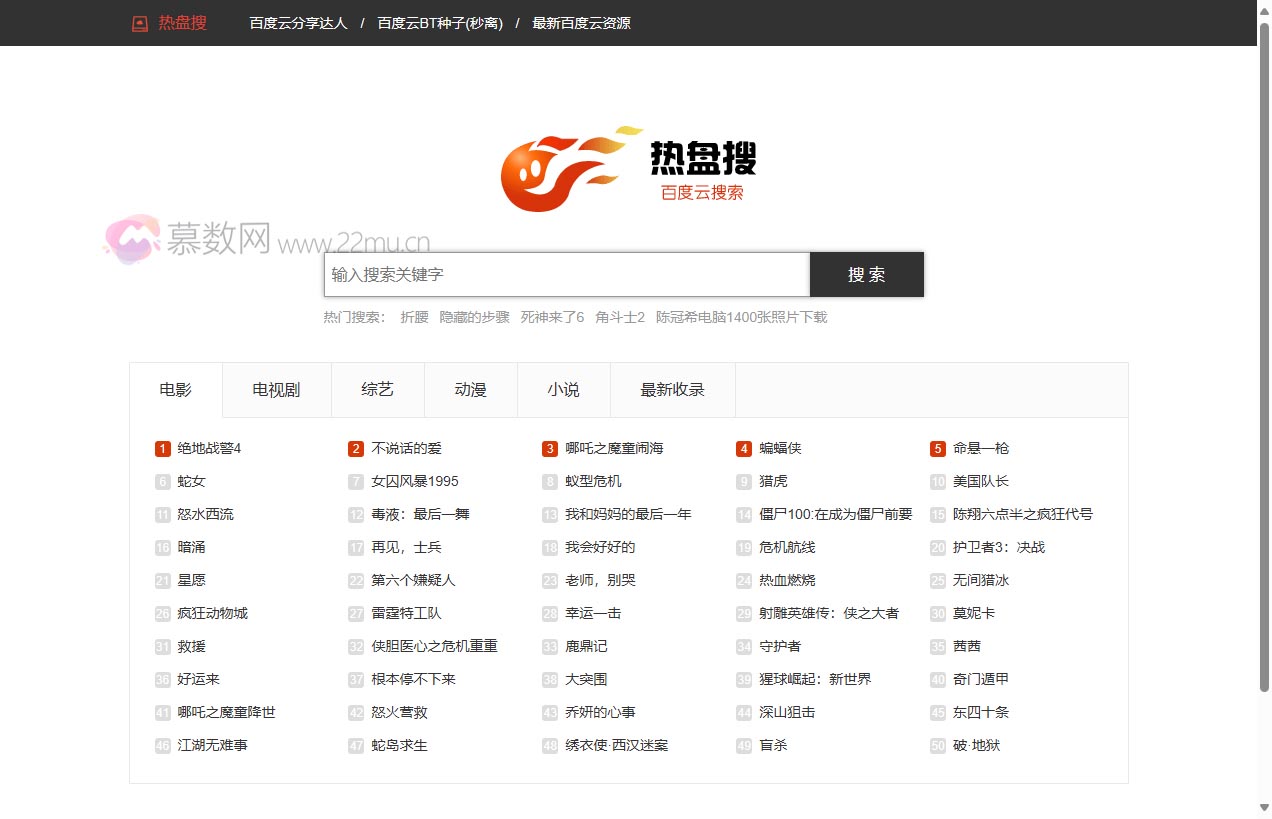The width and height of the screenshot is (1272, 819).
Task: Show the 最新收录 tab
Action: pyautogui.click(x=672, y=390)
